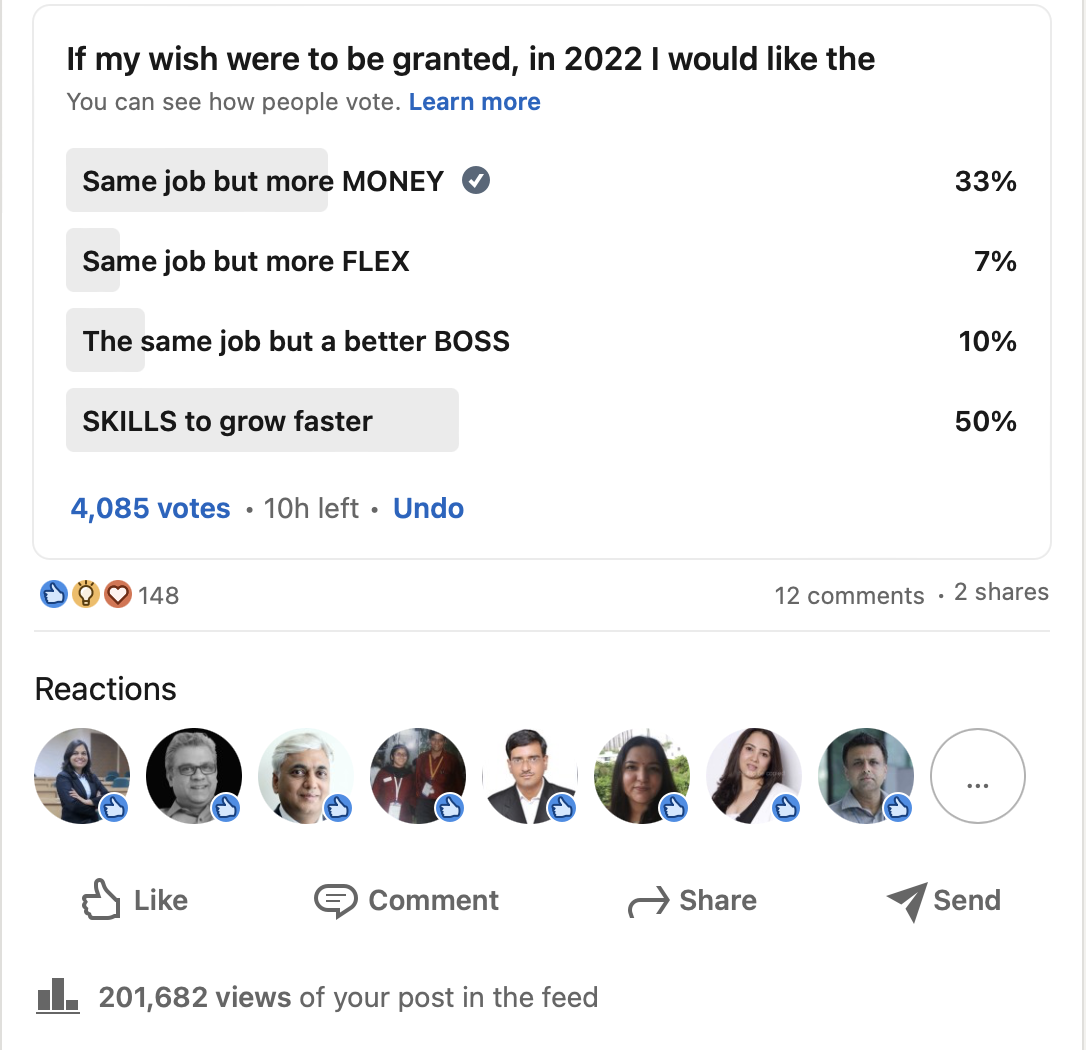Open the bar chart views analytics icon
The width and height of the screenshot is (1086, 1050).
57,996
